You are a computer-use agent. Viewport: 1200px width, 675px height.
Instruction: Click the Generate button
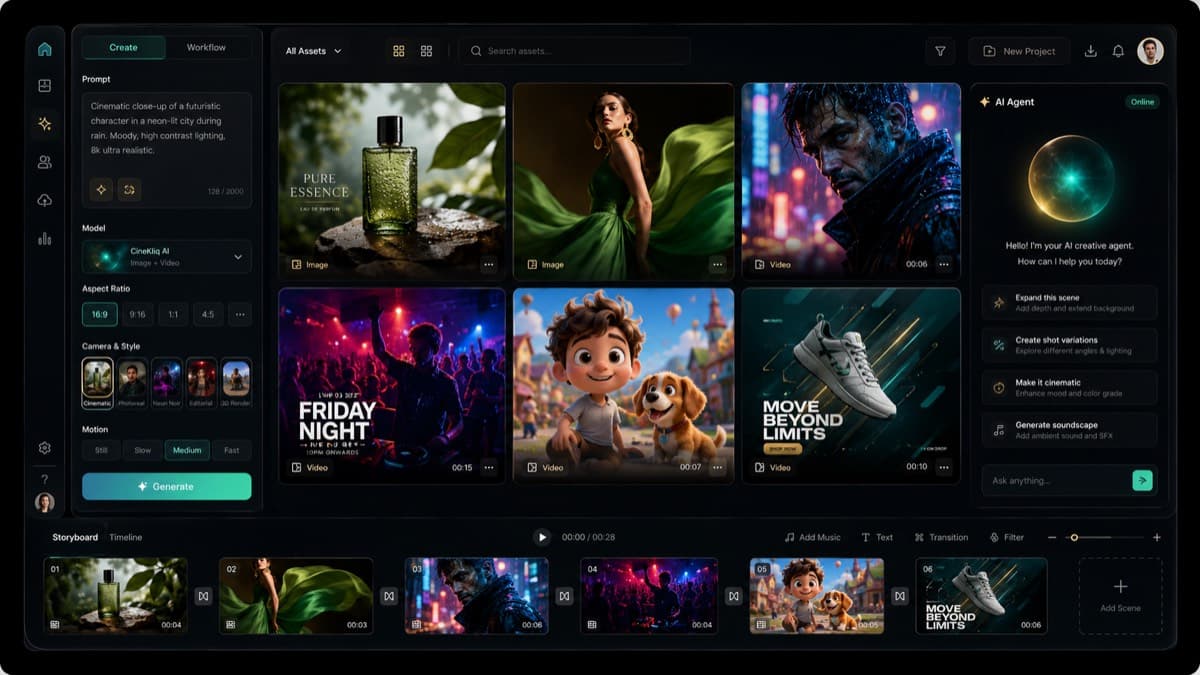(x=167, y=486)
